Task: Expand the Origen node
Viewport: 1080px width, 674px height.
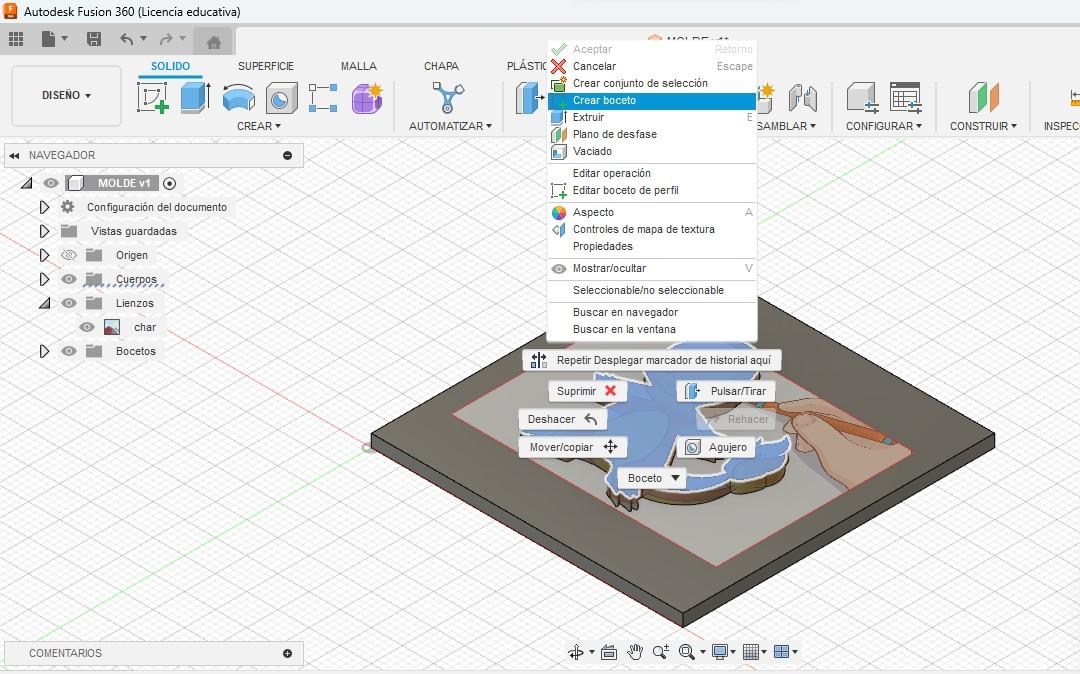Action: [44, 255]
